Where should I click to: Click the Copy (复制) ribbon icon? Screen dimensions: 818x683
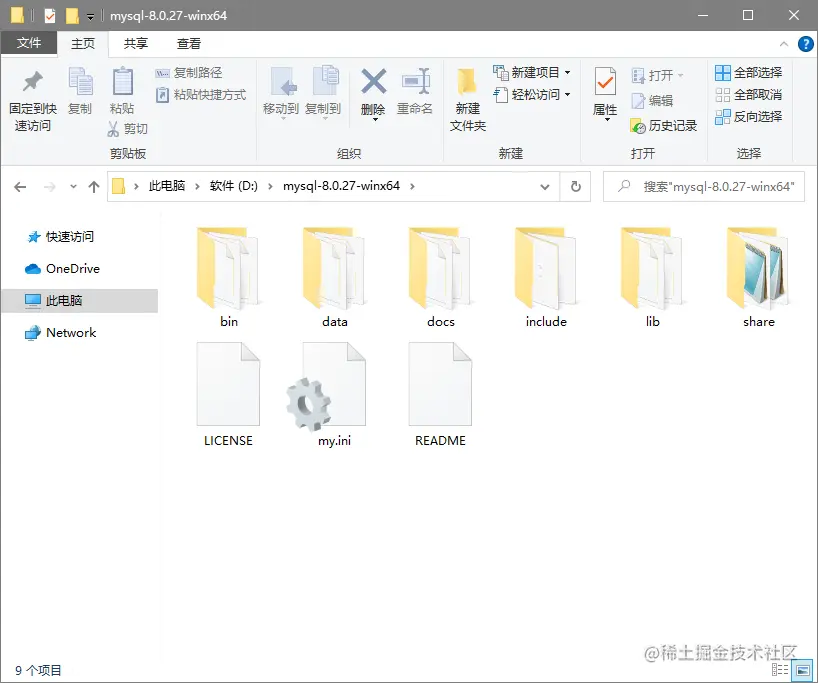point(80,81)
